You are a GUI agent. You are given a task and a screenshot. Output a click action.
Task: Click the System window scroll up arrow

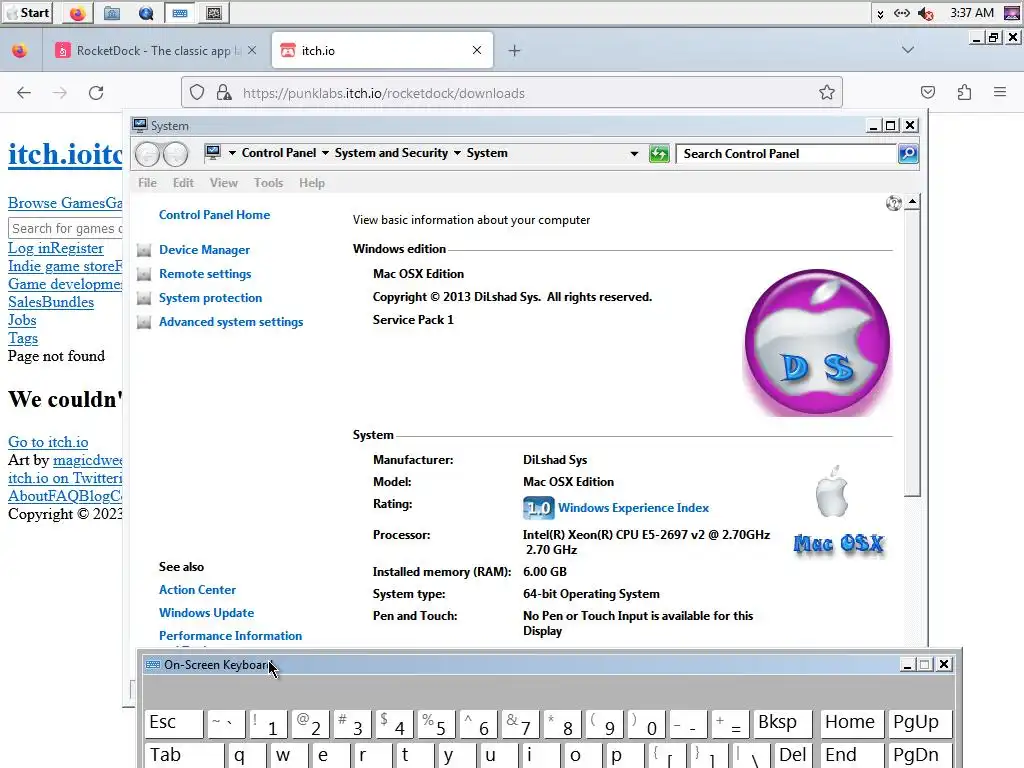tap(912, 202)
